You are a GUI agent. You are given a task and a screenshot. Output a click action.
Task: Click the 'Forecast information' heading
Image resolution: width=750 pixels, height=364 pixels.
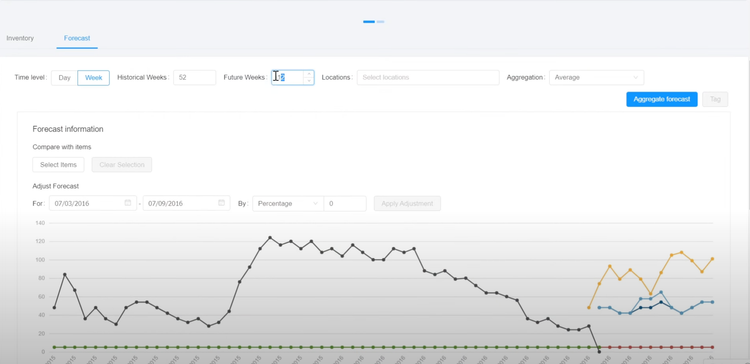point(68,129)
